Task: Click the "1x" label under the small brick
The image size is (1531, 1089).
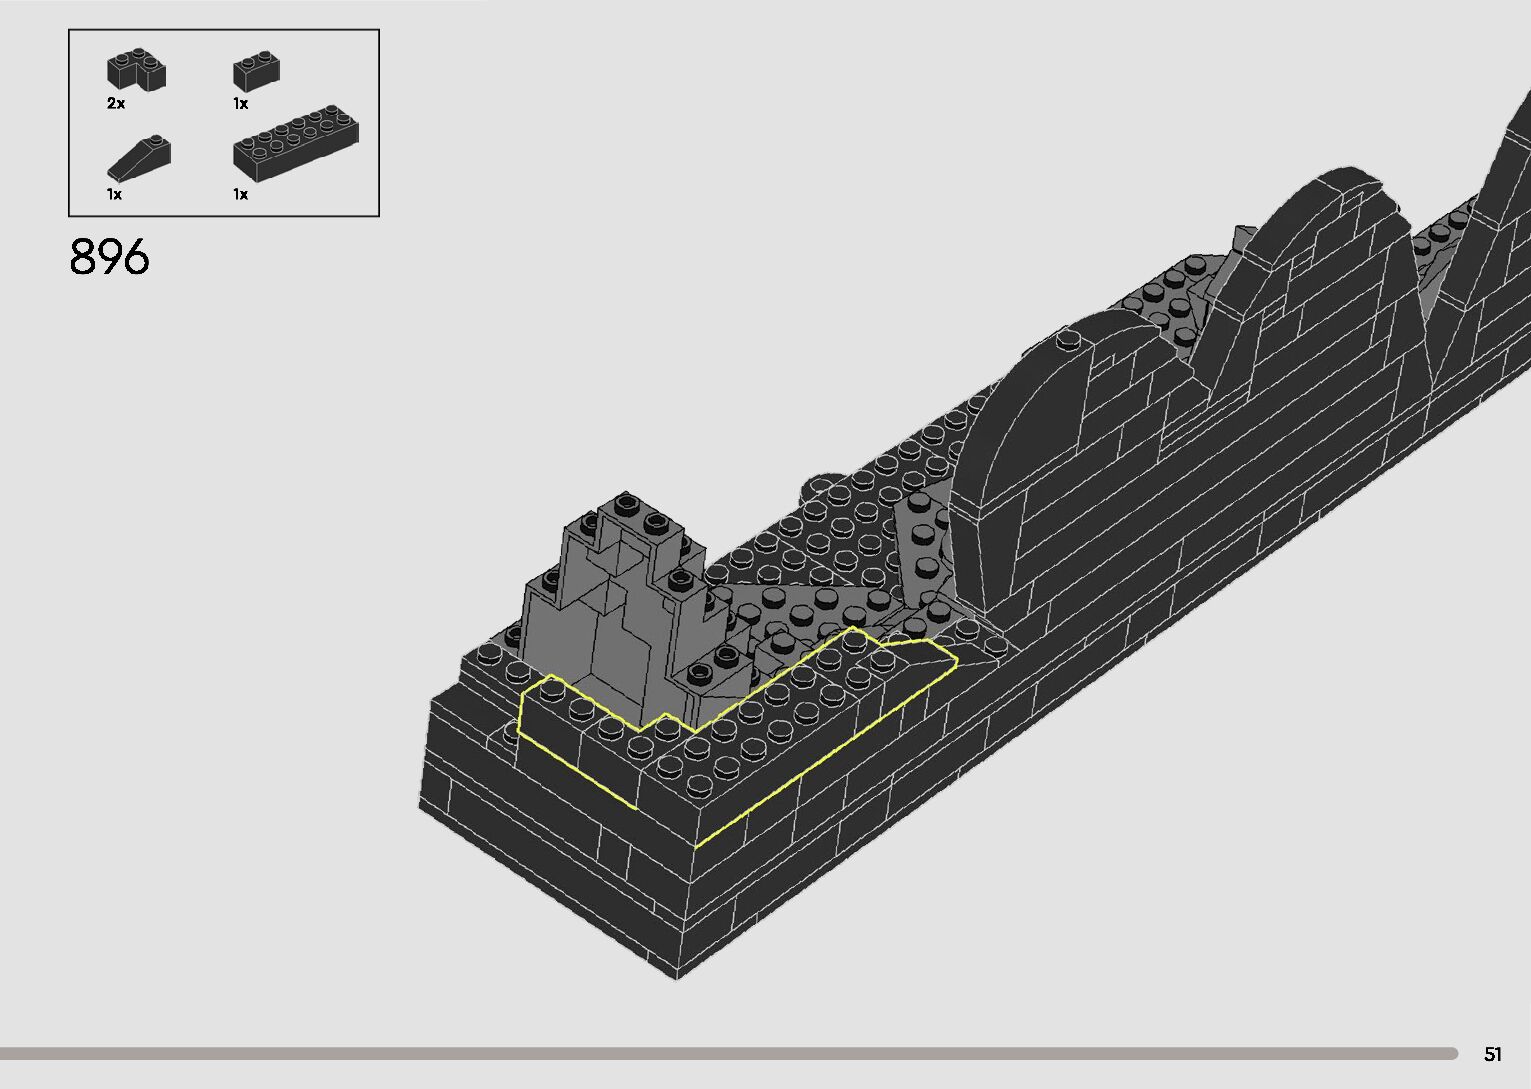Action: (x=240, y=104)
